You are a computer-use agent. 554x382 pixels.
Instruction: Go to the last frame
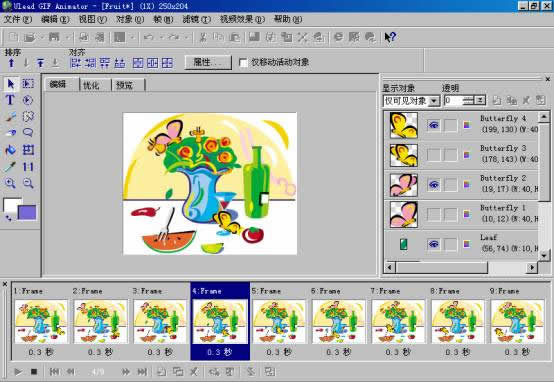[142, 372]
